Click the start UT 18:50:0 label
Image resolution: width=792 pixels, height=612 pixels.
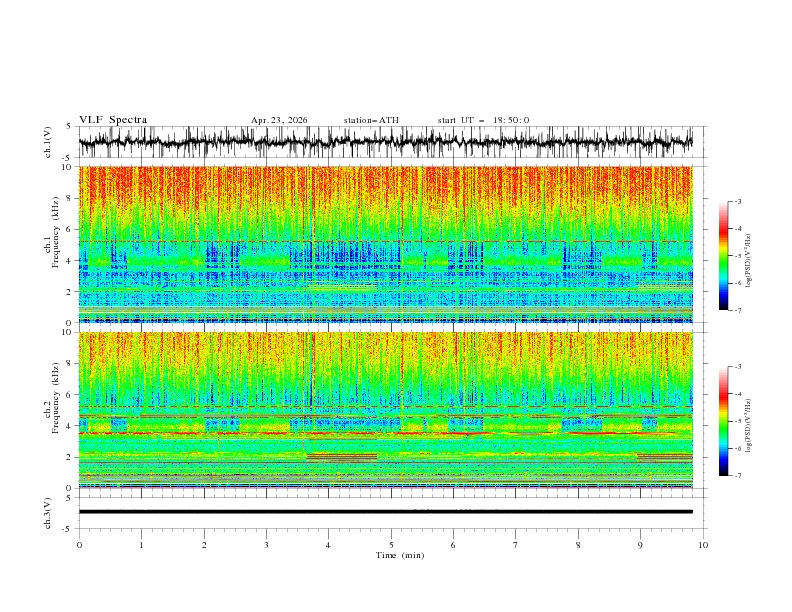pyautogui.click(x=483, y=120)
